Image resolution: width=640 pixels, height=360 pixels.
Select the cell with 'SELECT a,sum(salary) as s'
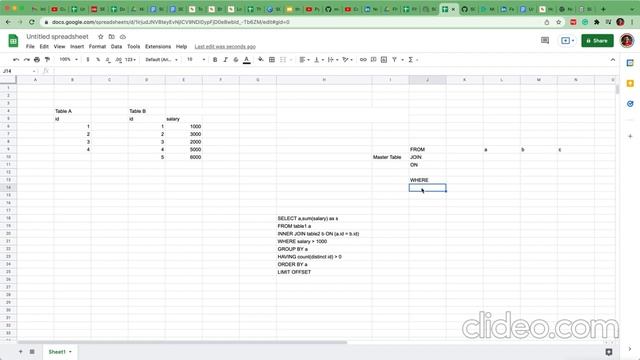coord(324,218)
